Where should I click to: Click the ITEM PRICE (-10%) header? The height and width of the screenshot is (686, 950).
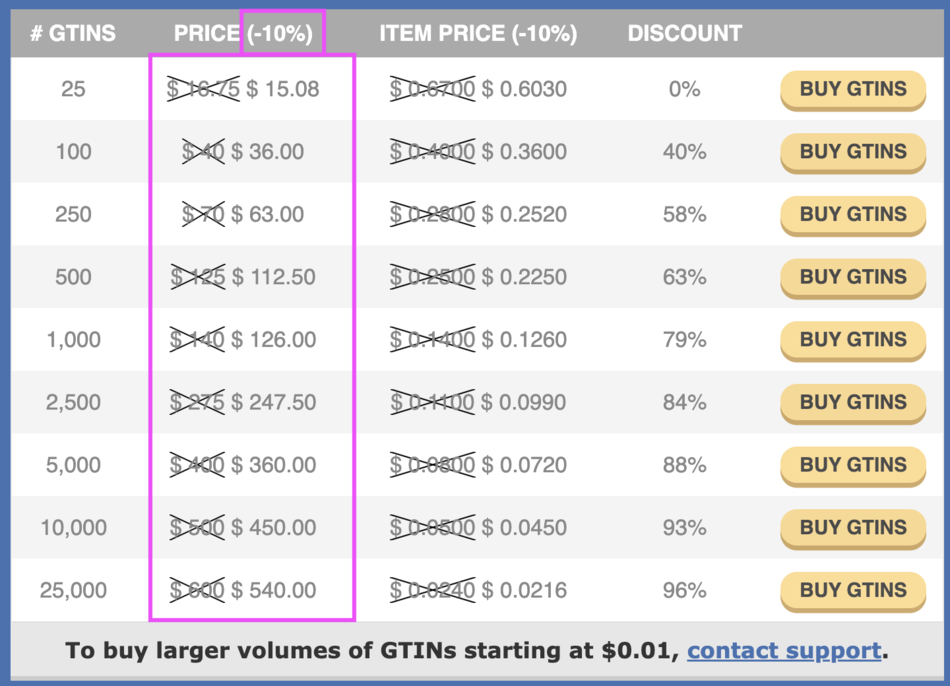pyautogui.click(x=478, y=33)
